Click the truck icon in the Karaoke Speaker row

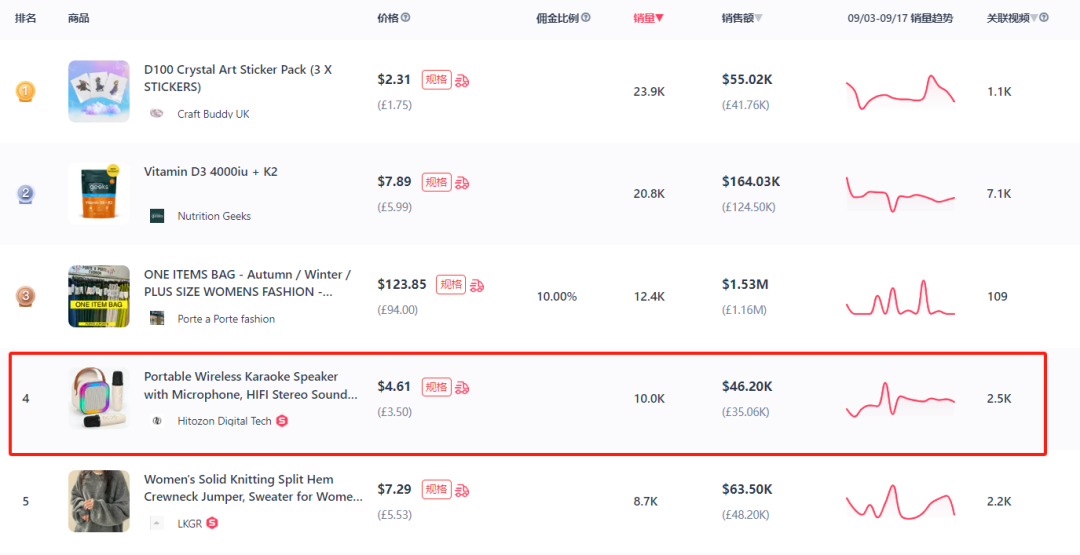[x=462, y=387]
